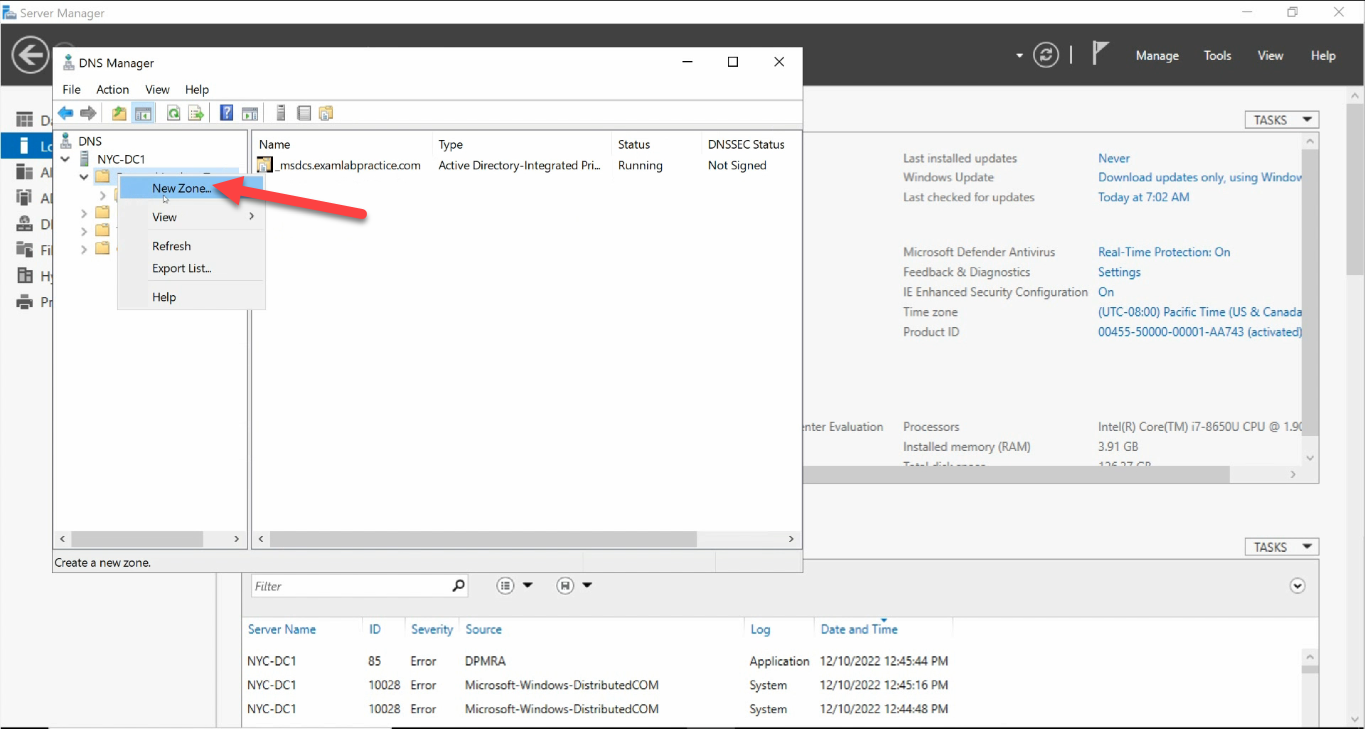The height and width of the screenshot is (729, 1365).
Task: Open the upper TASKS dropdown in Server Manager
Action: click(1281, 120)
